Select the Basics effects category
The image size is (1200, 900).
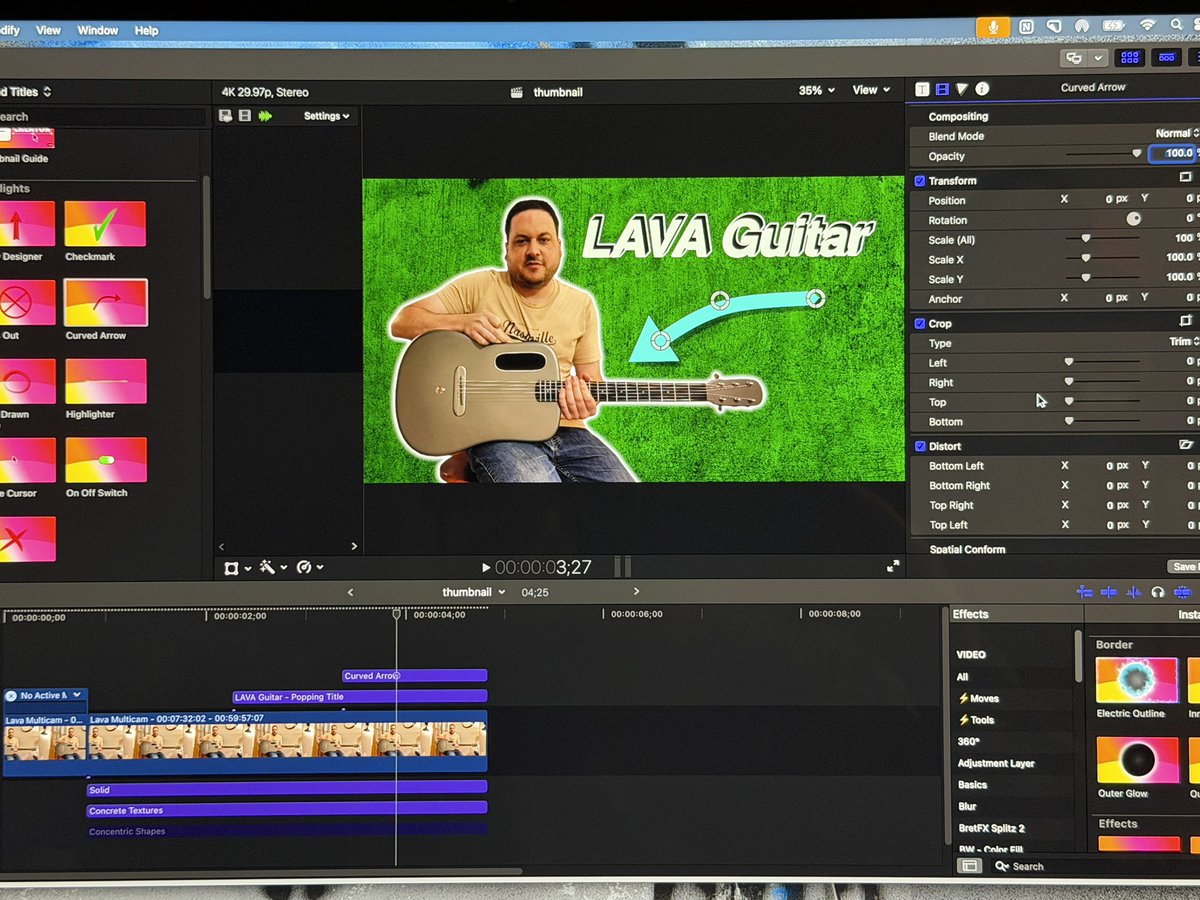pyautogui.click(x=972, y=785)
